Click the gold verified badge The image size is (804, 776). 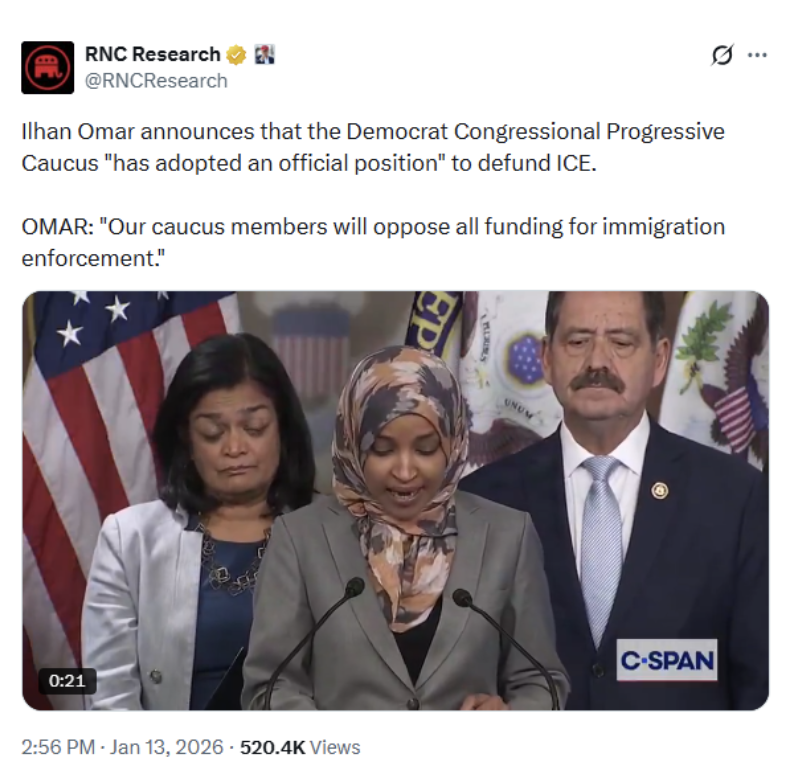(x=236, y=54)
